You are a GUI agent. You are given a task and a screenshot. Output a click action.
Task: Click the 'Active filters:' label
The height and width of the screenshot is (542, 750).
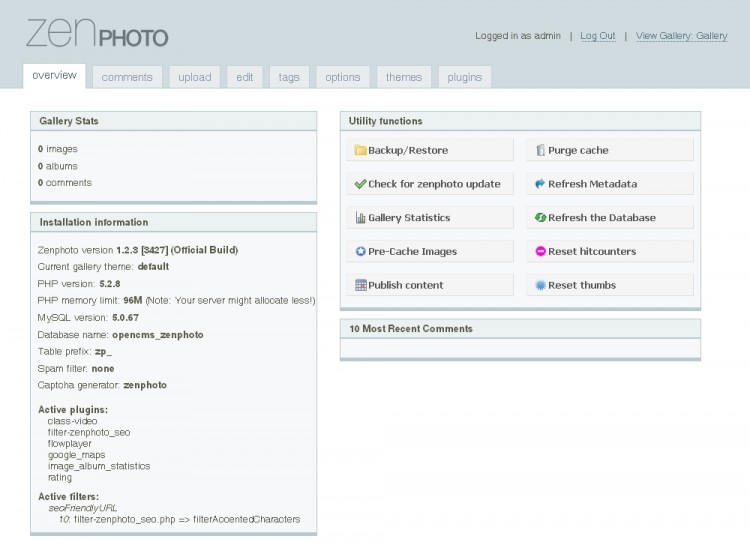[x=68, y=497]
